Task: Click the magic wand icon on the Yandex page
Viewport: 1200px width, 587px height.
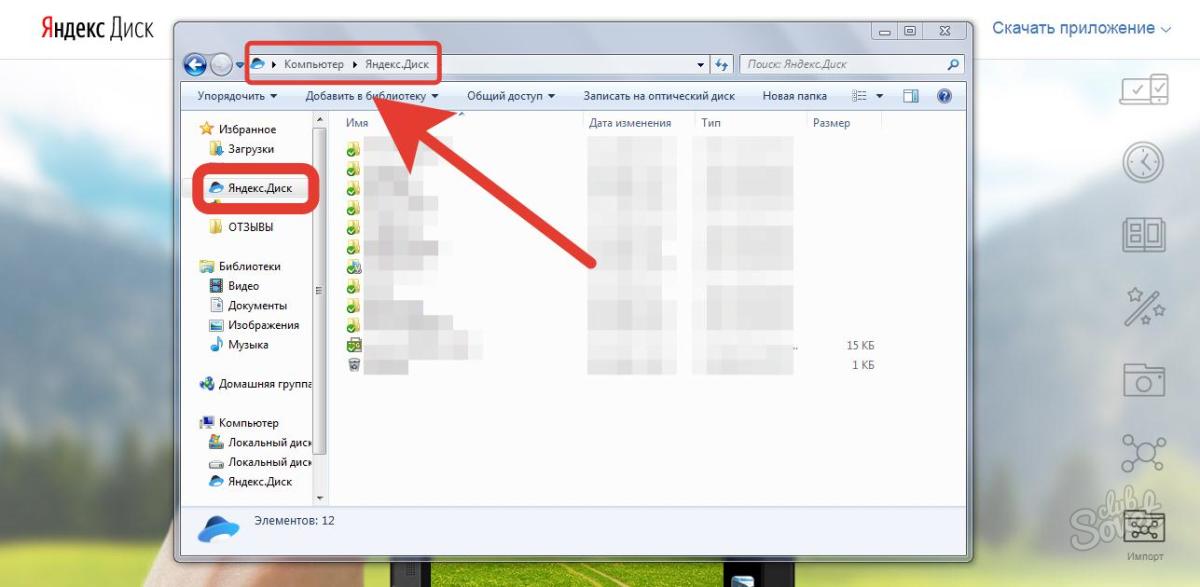Action: click(1143, 308)
